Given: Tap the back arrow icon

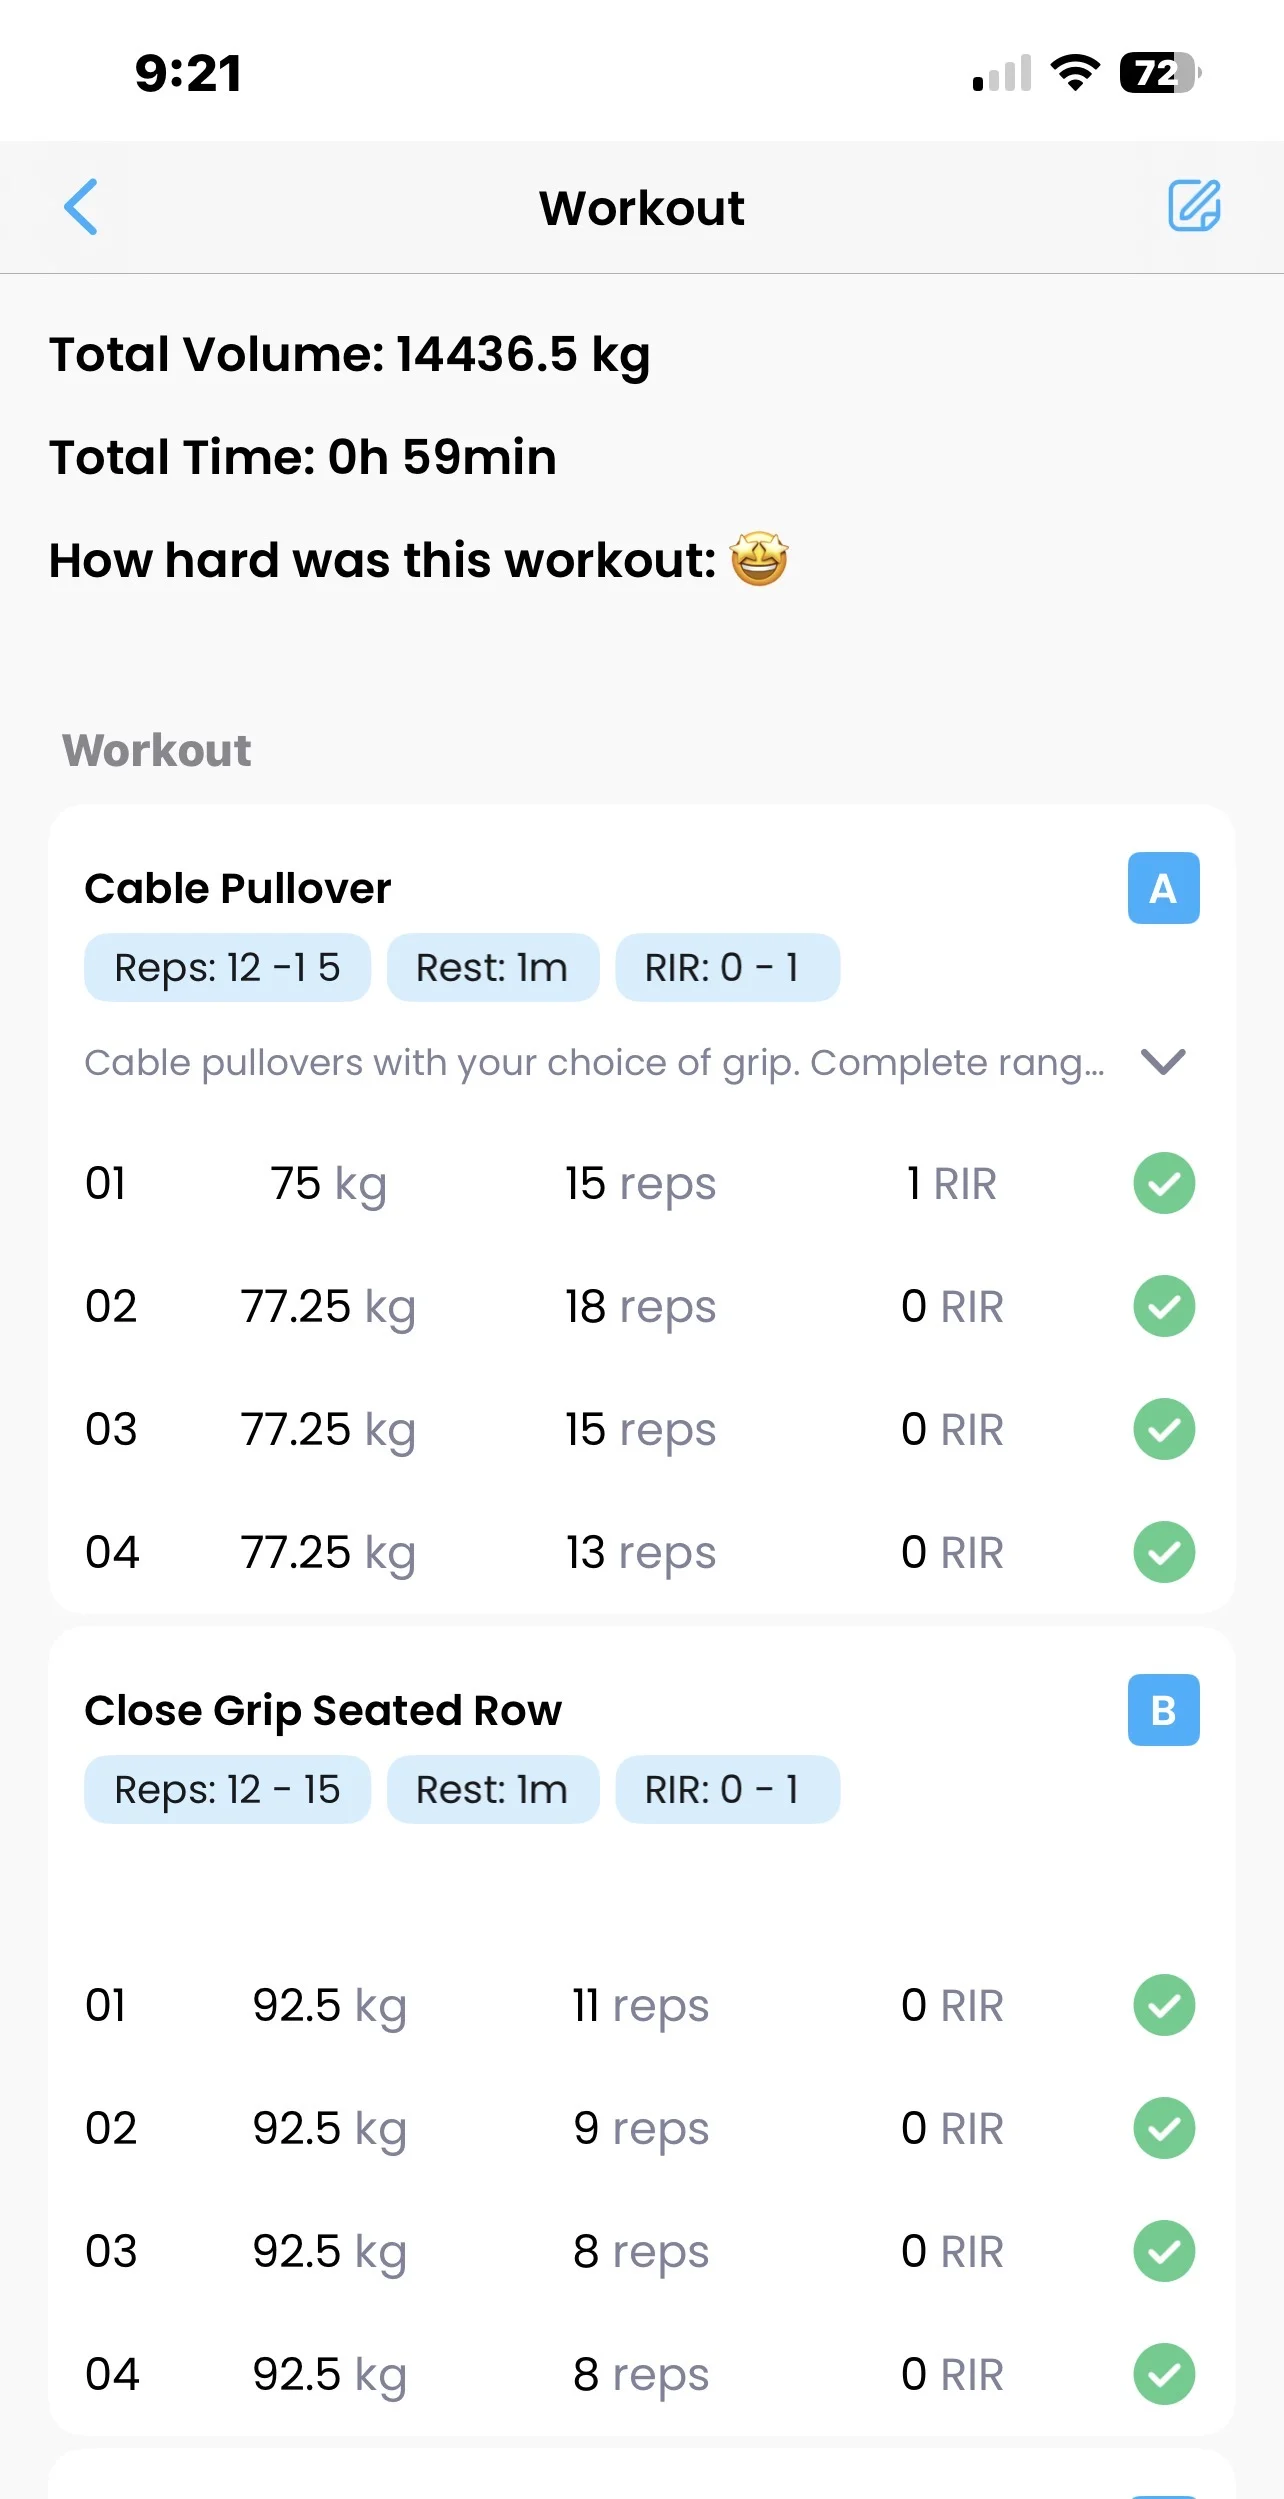Looking at the screenshot, I should point(81,207).
